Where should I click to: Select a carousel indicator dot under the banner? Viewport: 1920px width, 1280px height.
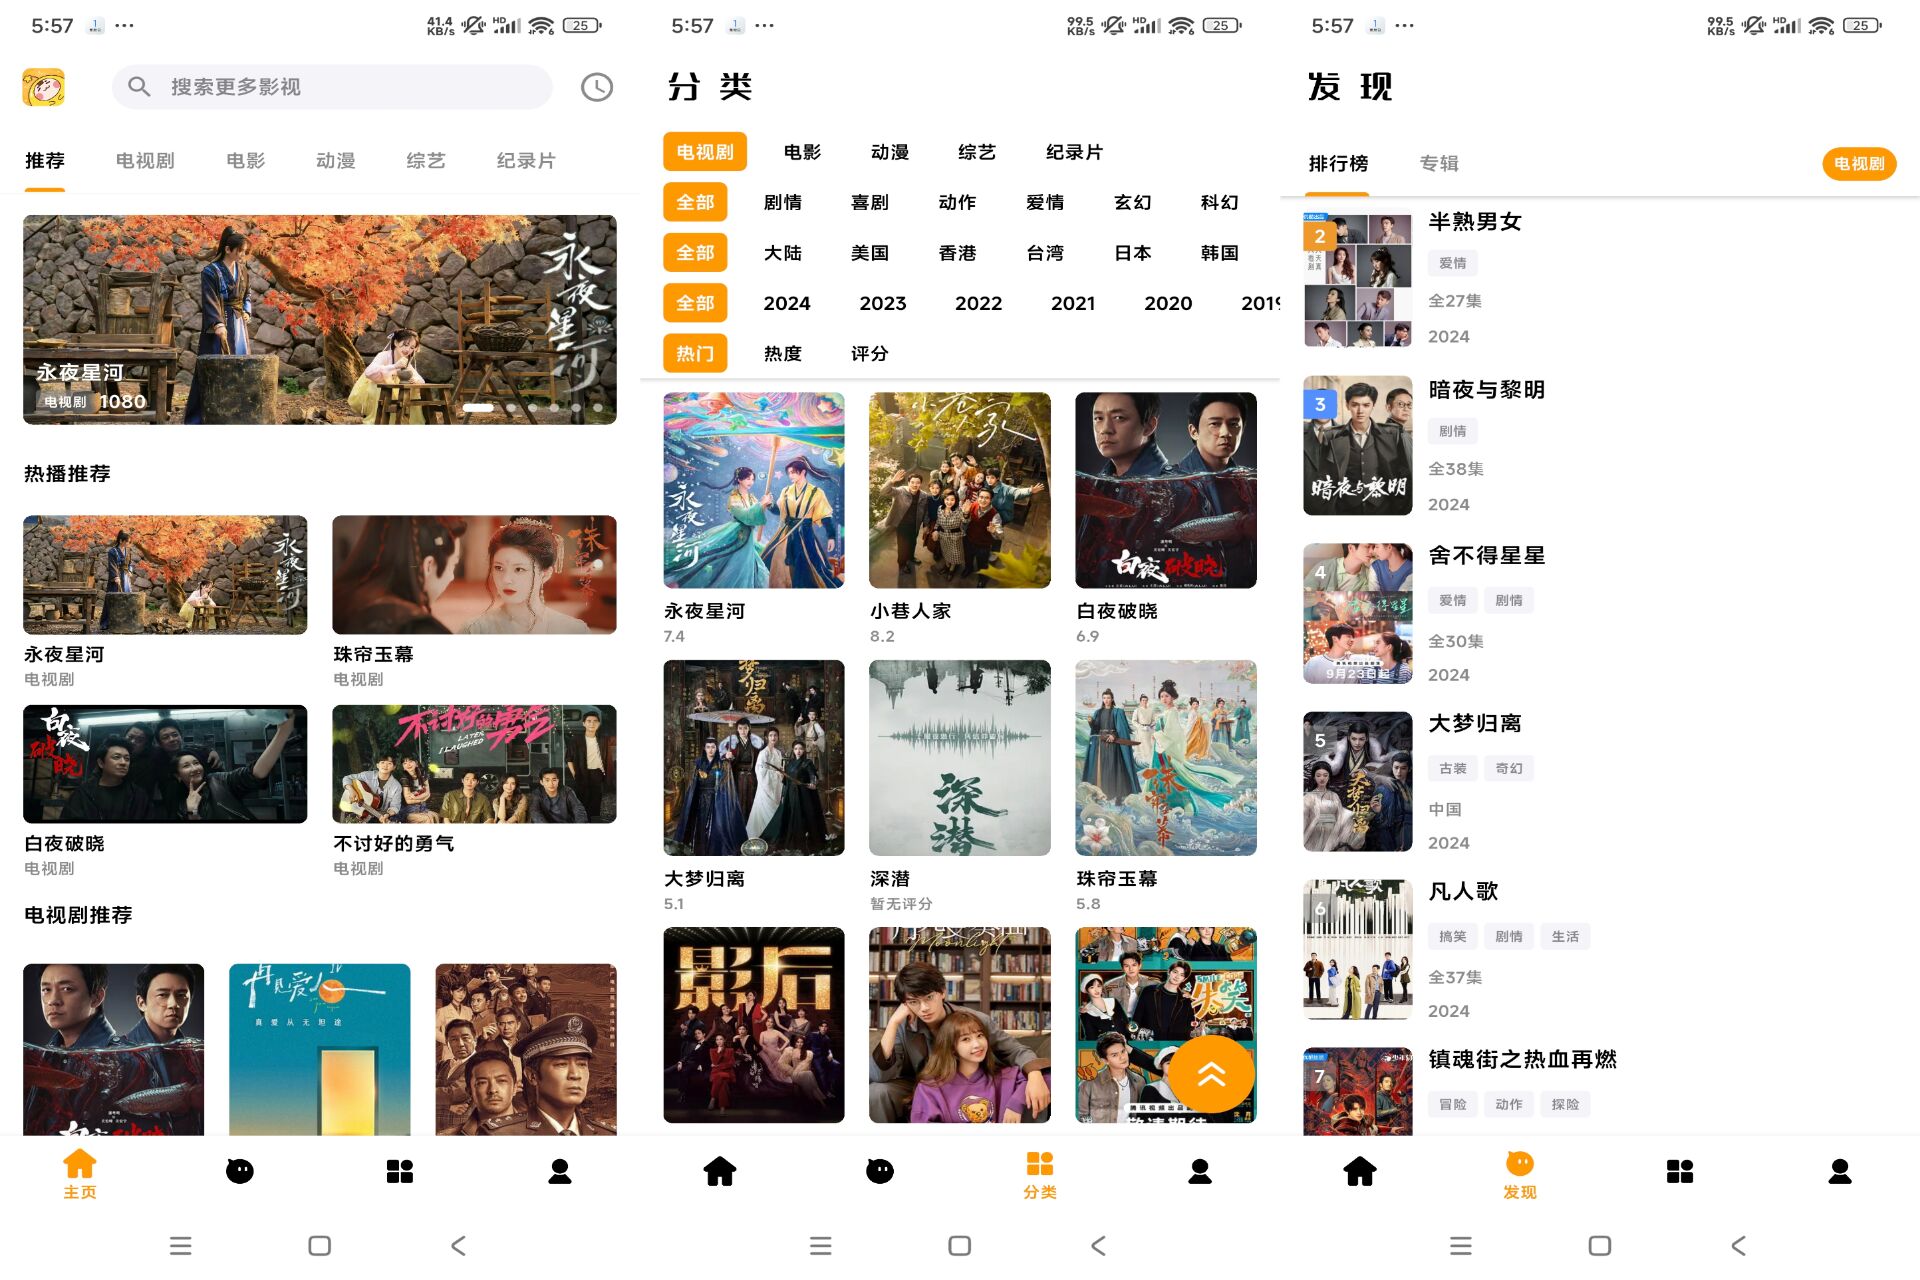(x=510, y=408)
